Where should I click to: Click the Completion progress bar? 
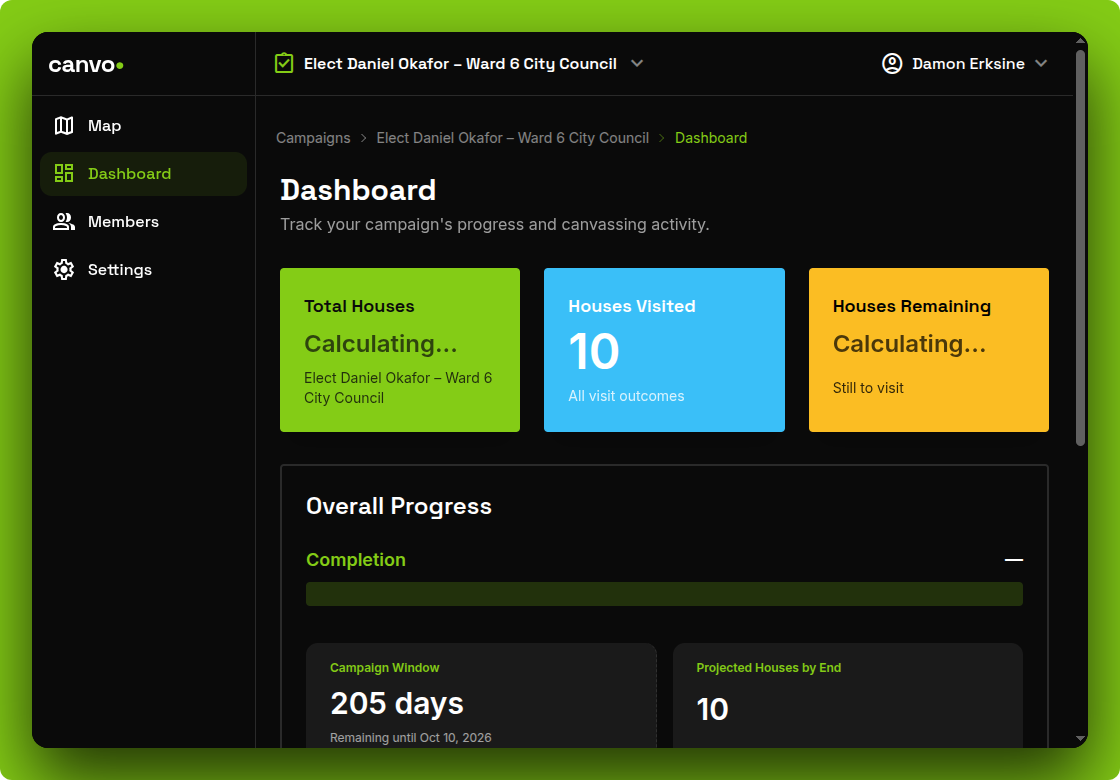pyautogui.click(x=664, y=594)
